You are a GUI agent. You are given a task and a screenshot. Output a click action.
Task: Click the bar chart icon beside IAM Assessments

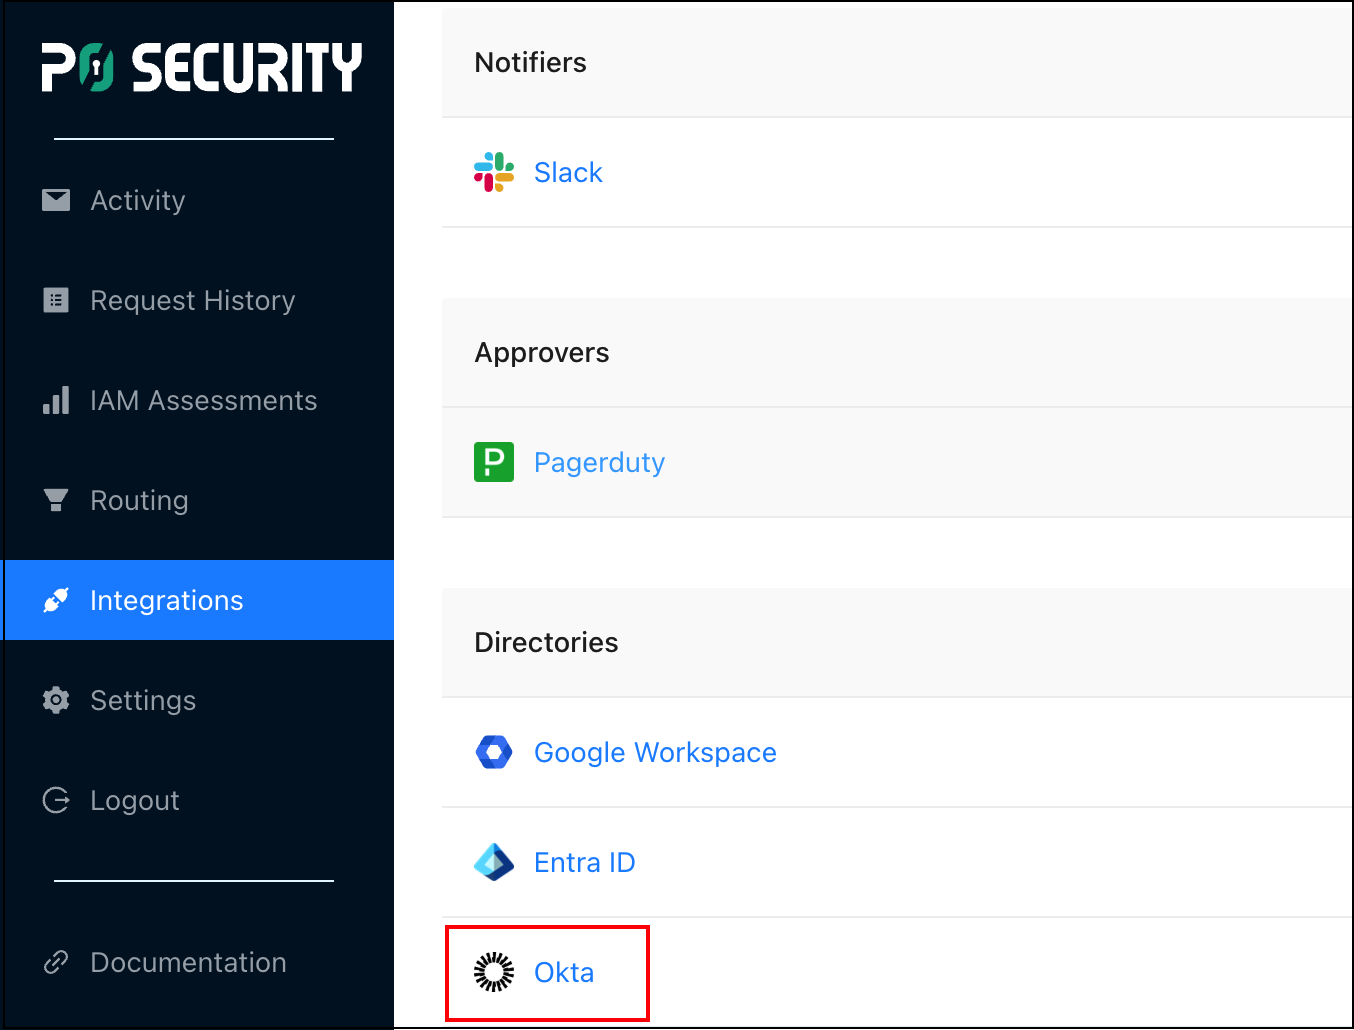click(x=56, y=400)
